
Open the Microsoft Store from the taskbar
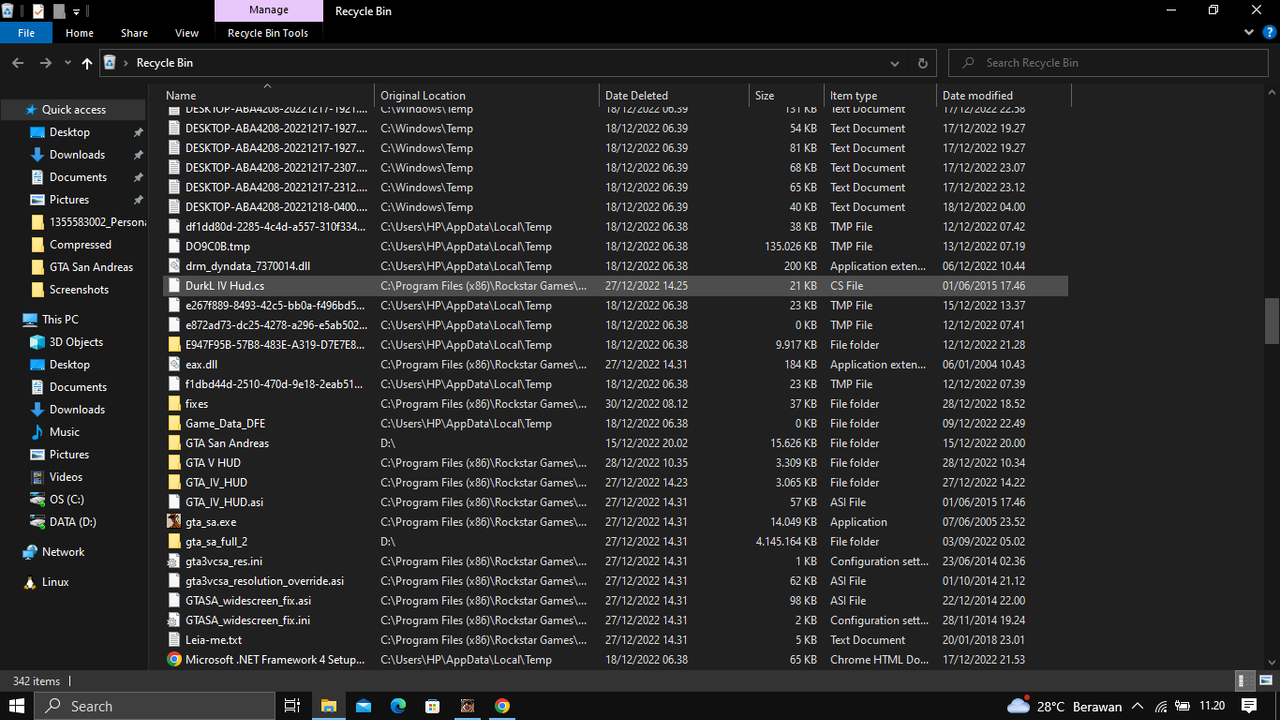click(433, 706)
